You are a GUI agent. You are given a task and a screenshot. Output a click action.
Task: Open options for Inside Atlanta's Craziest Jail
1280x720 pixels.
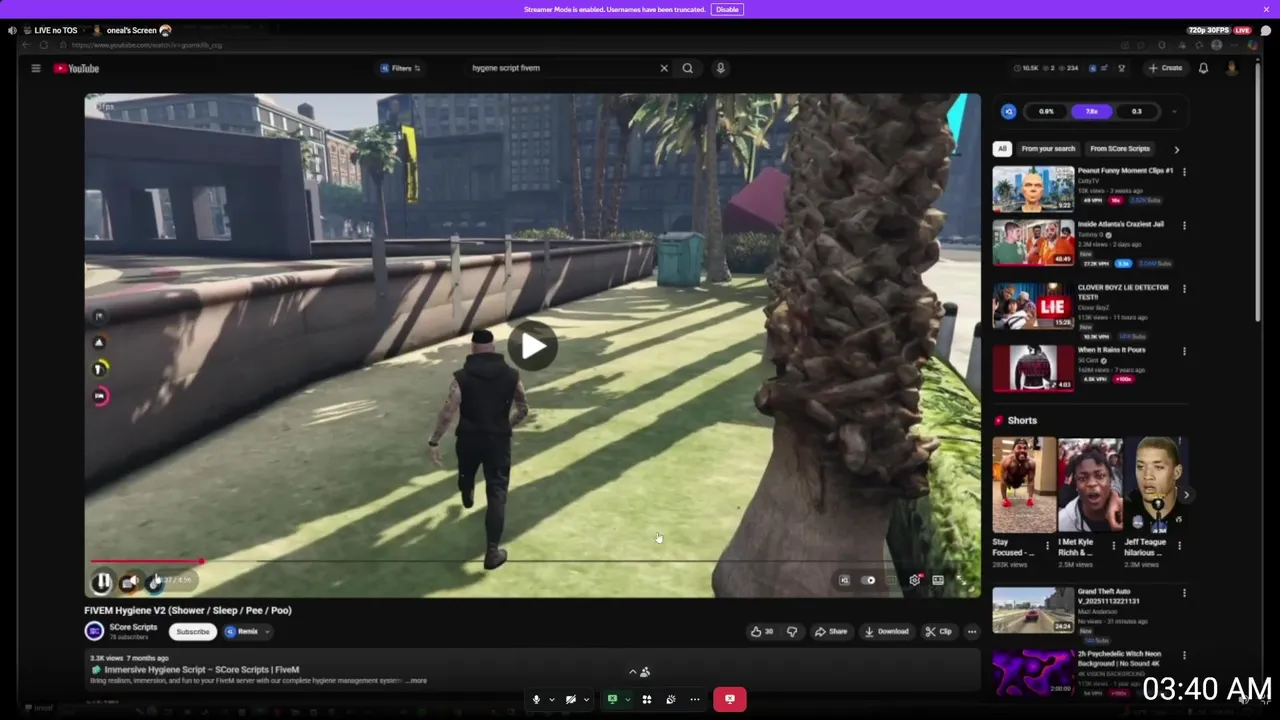1184,226
